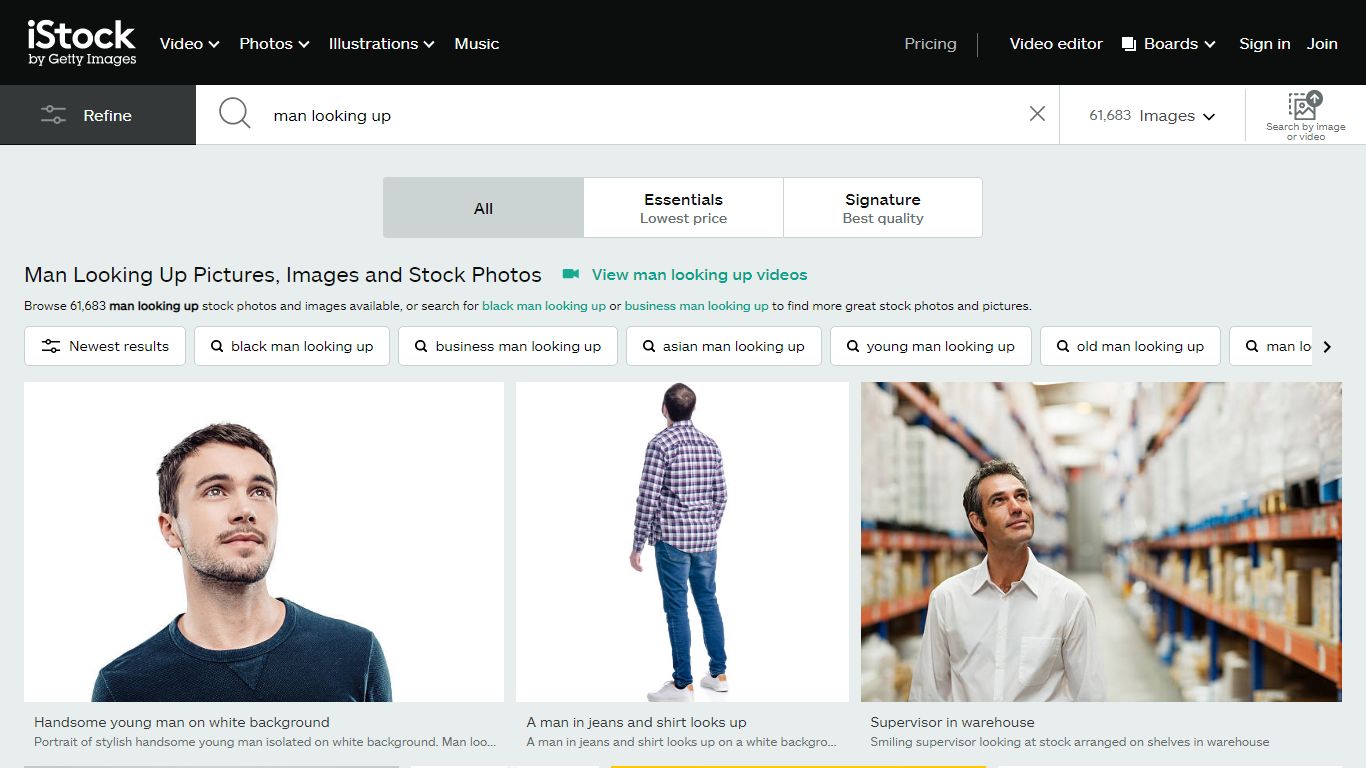Follow the inline black man looking up link
Screen dimensions: 1366x768
pos(544,306)
